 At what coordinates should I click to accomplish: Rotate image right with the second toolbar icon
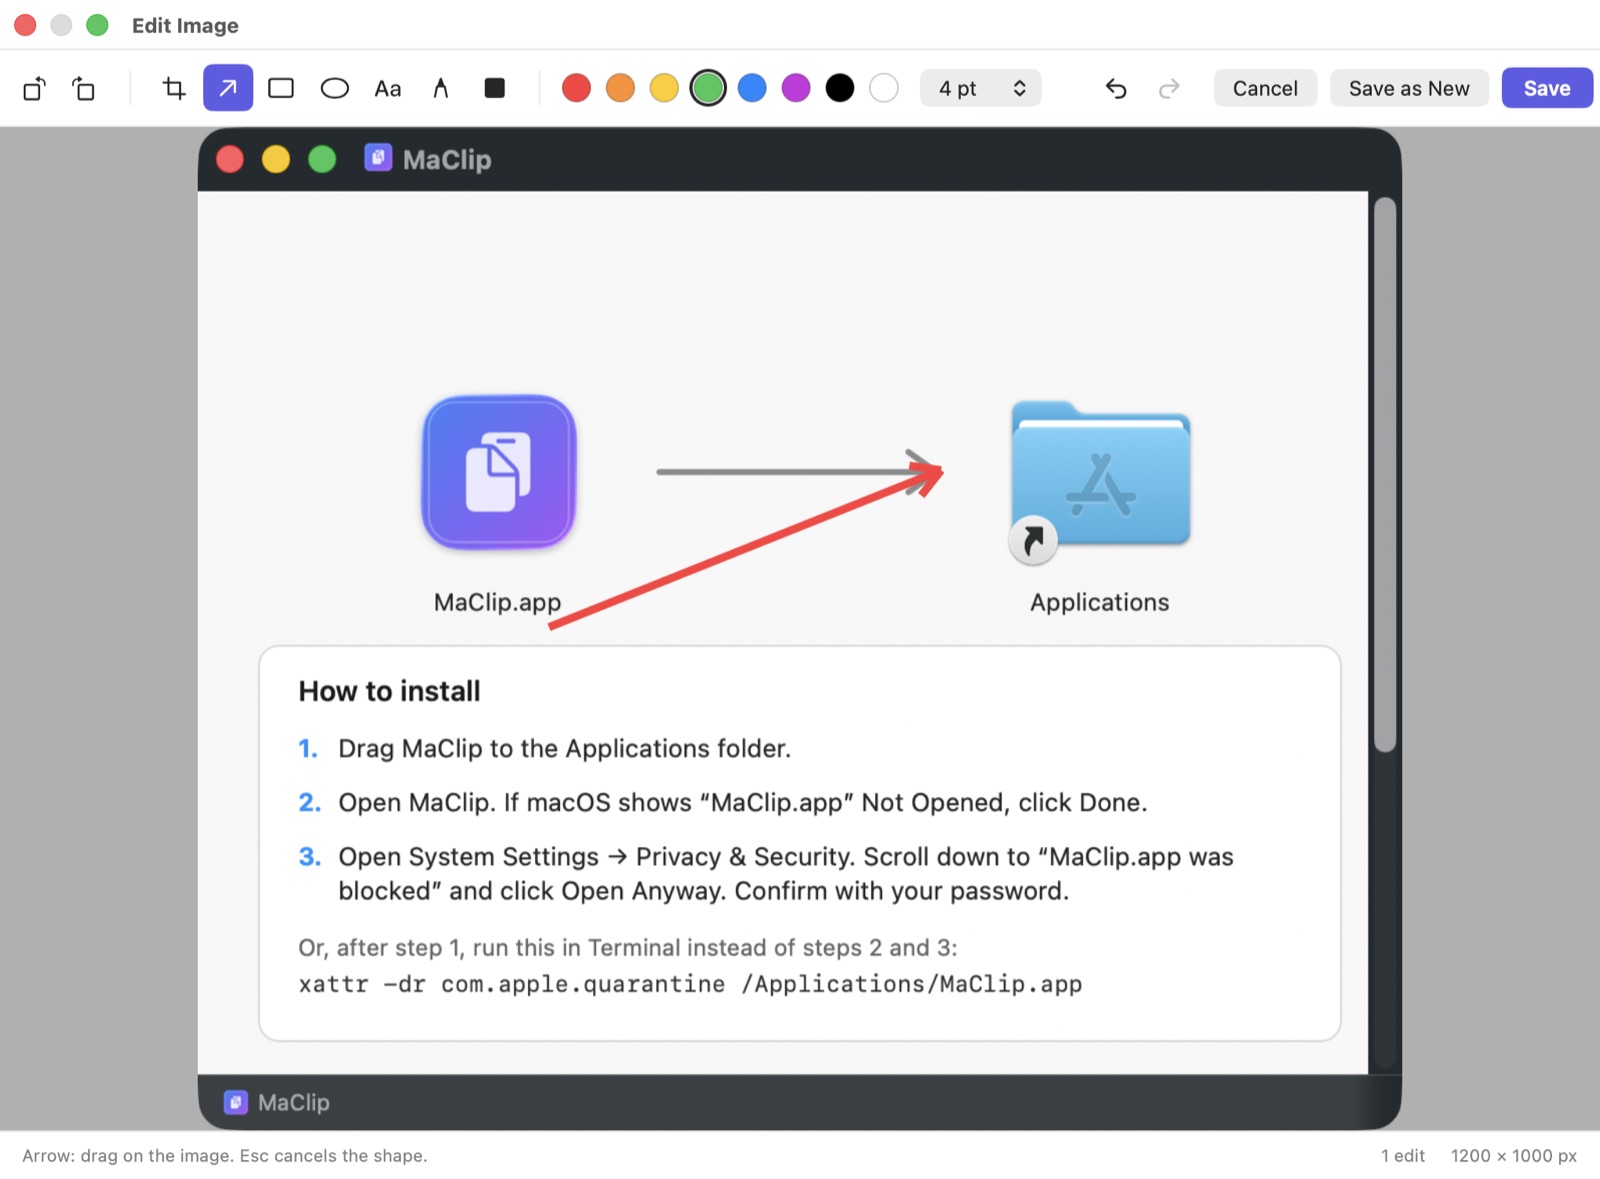click(83, 89)
